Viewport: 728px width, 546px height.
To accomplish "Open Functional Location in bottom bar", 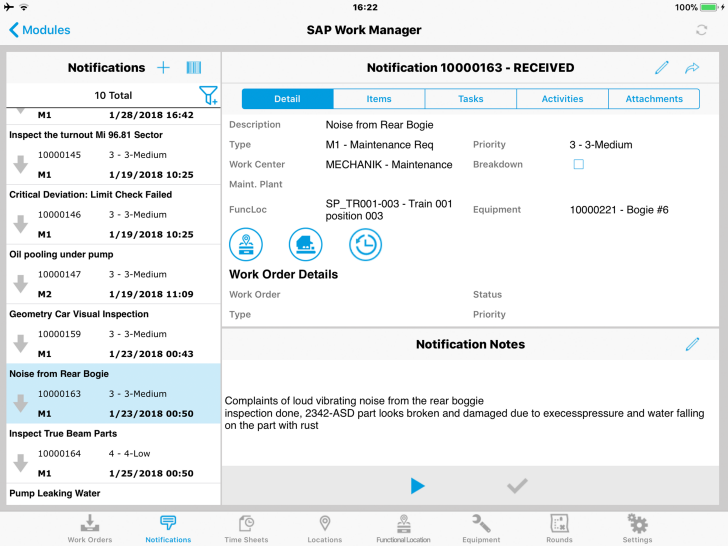I will (x=403, y=528).
